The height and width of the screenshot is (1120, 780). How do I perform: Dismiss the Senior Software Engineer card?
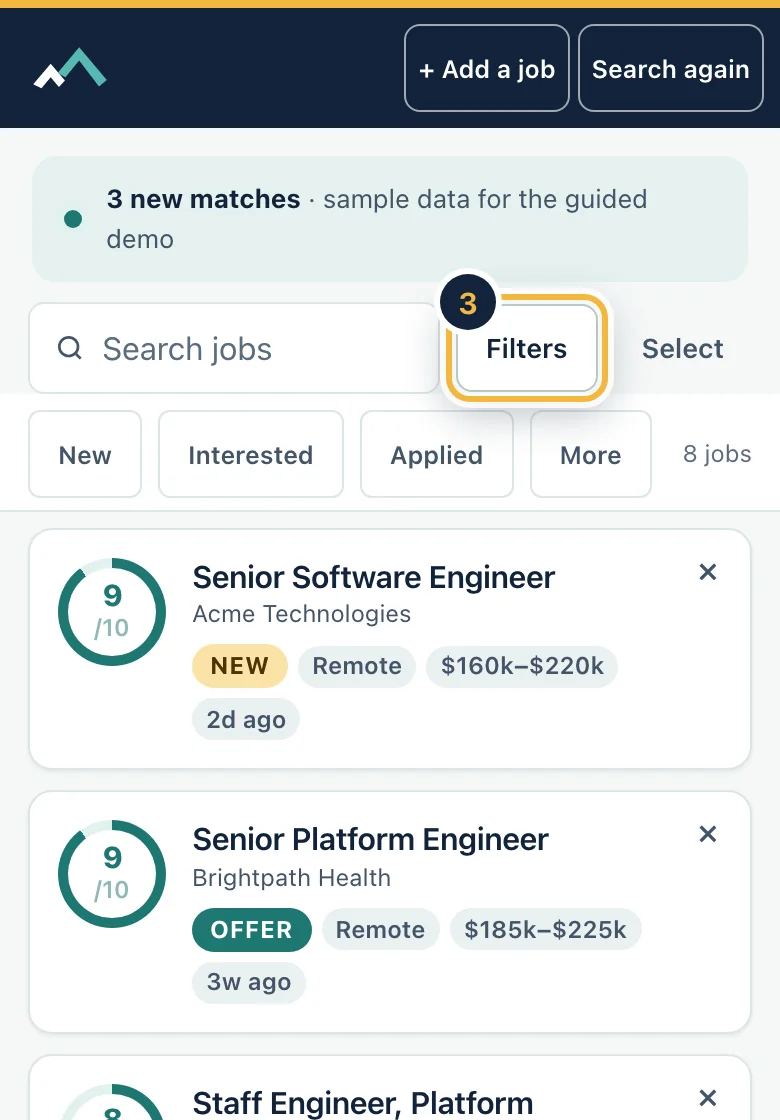pyautogui.click(x=708, y=571)
